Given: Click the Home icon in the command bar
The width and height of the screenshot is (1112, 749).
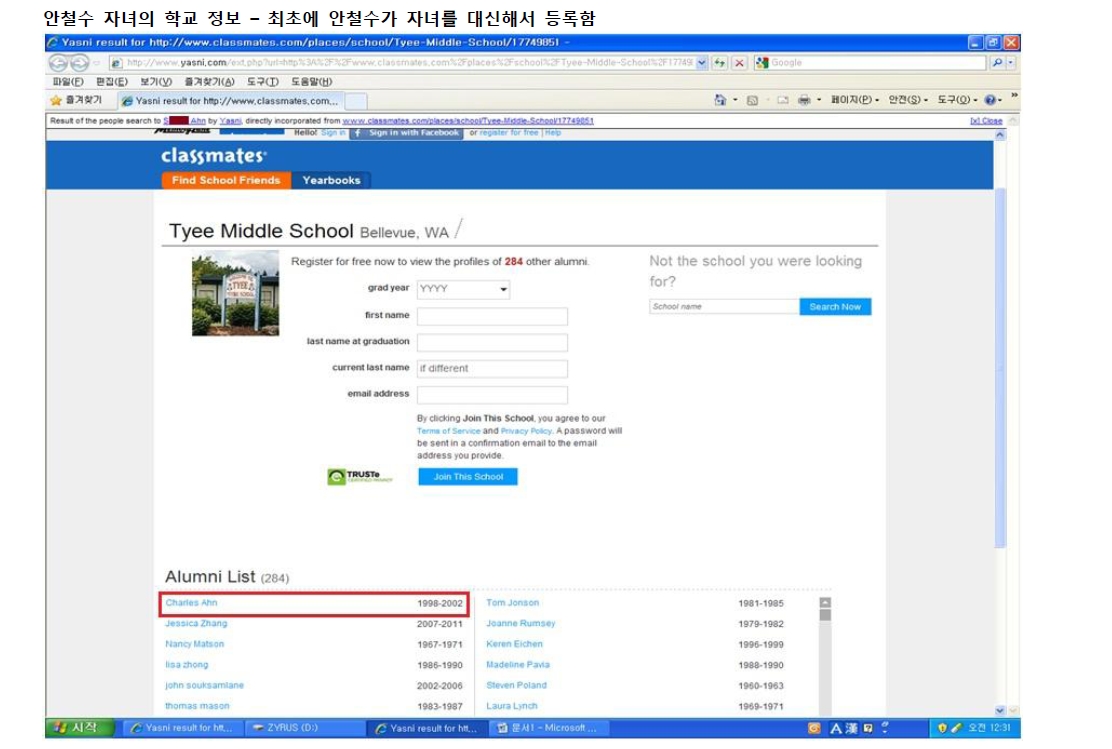Looking at the screenshot, I should [x=720, y=100].
